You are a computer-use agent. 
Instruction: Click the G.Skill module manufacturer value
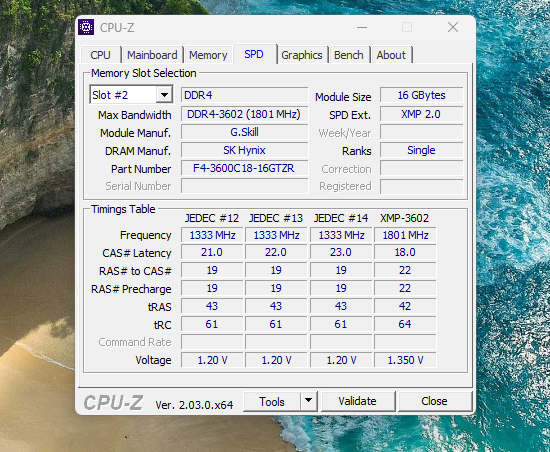(x=244, y=132)
